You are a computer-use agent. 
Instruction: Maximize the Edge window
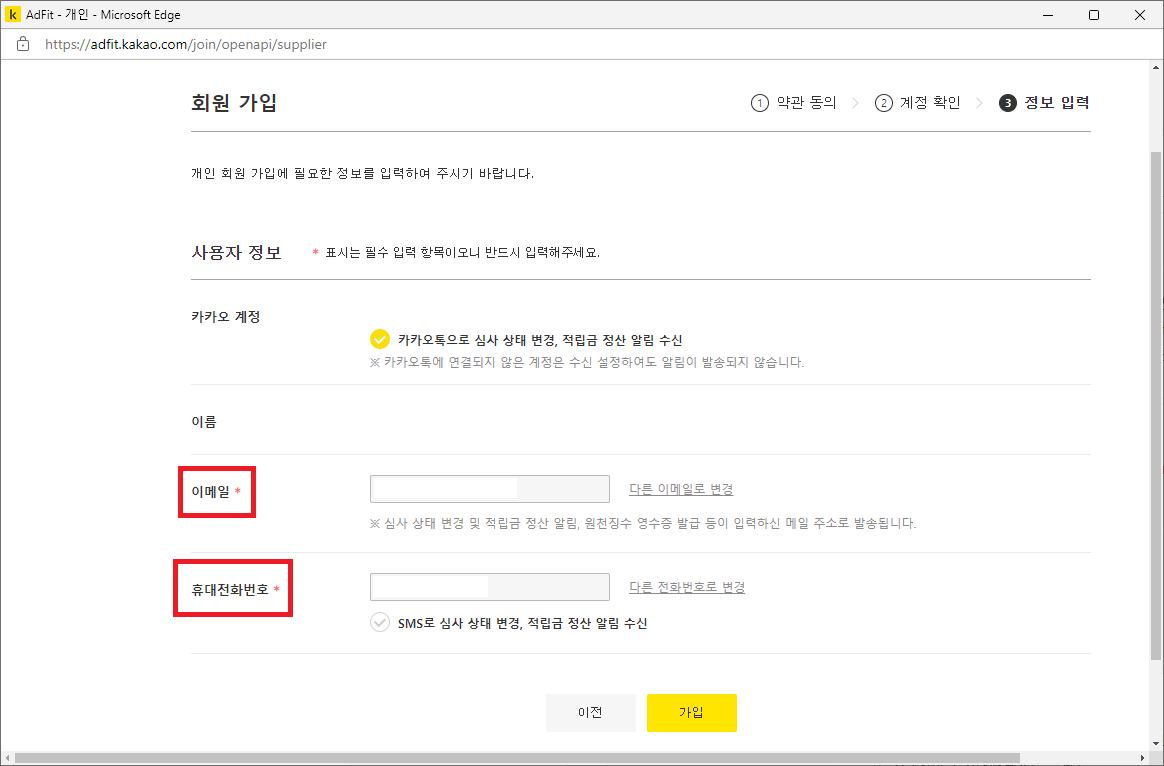pyautogui.click(x=1093, y=15)
